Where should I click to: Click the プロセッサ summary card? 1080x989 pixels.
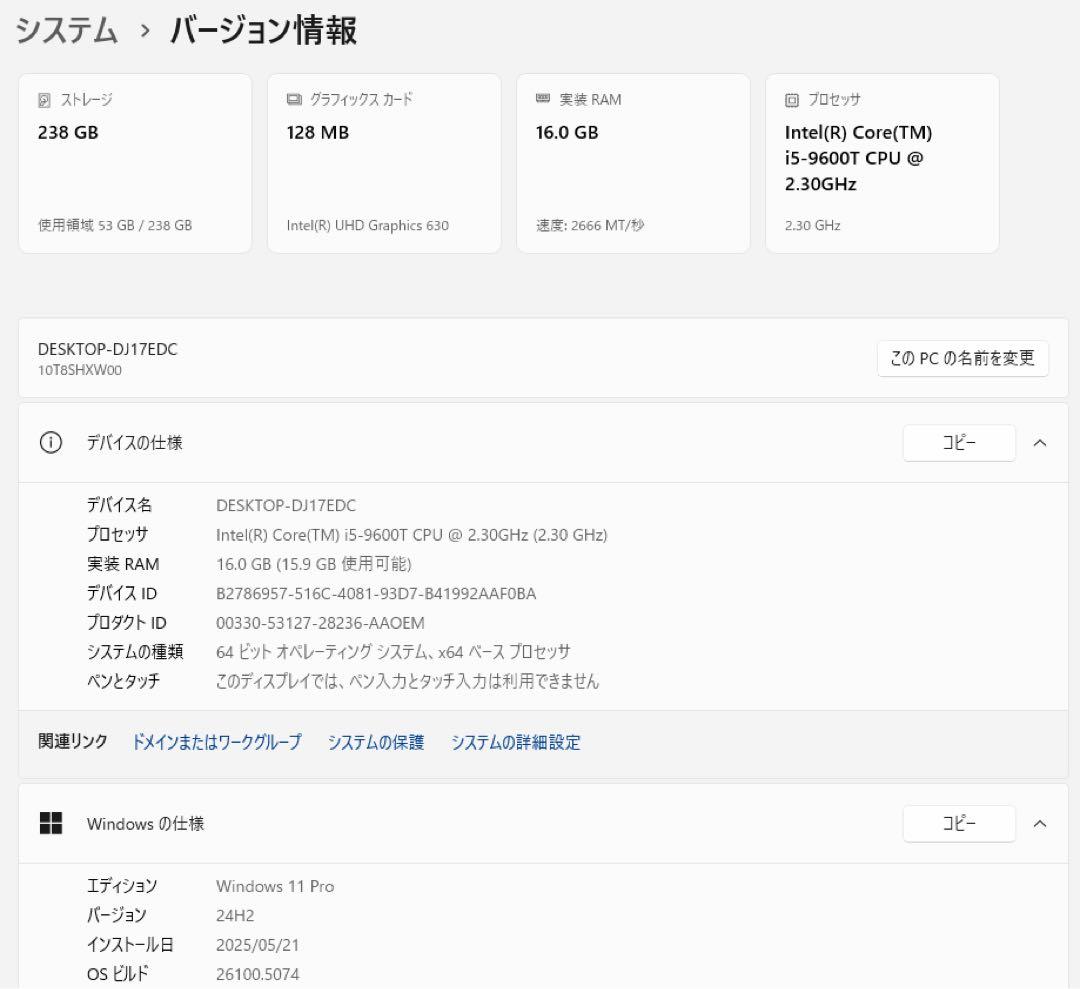coord(882,162)
